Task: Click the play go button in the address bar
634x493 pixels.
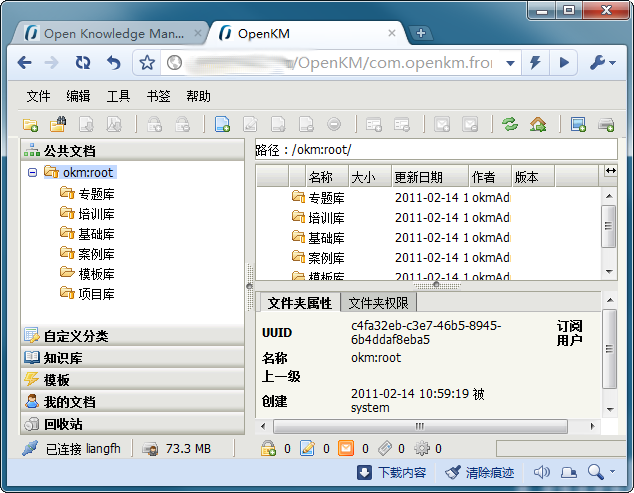Action: coord(564,63)
